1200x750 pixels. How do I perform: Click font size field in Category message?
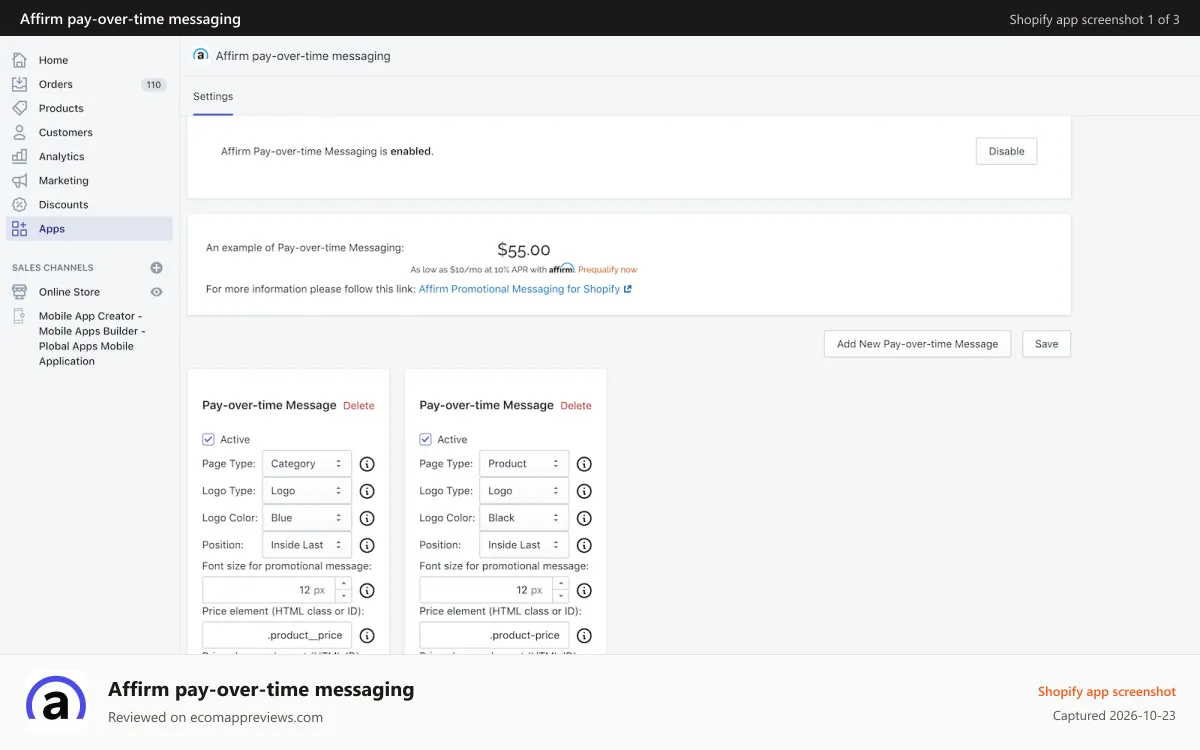[x=268, y=590]
